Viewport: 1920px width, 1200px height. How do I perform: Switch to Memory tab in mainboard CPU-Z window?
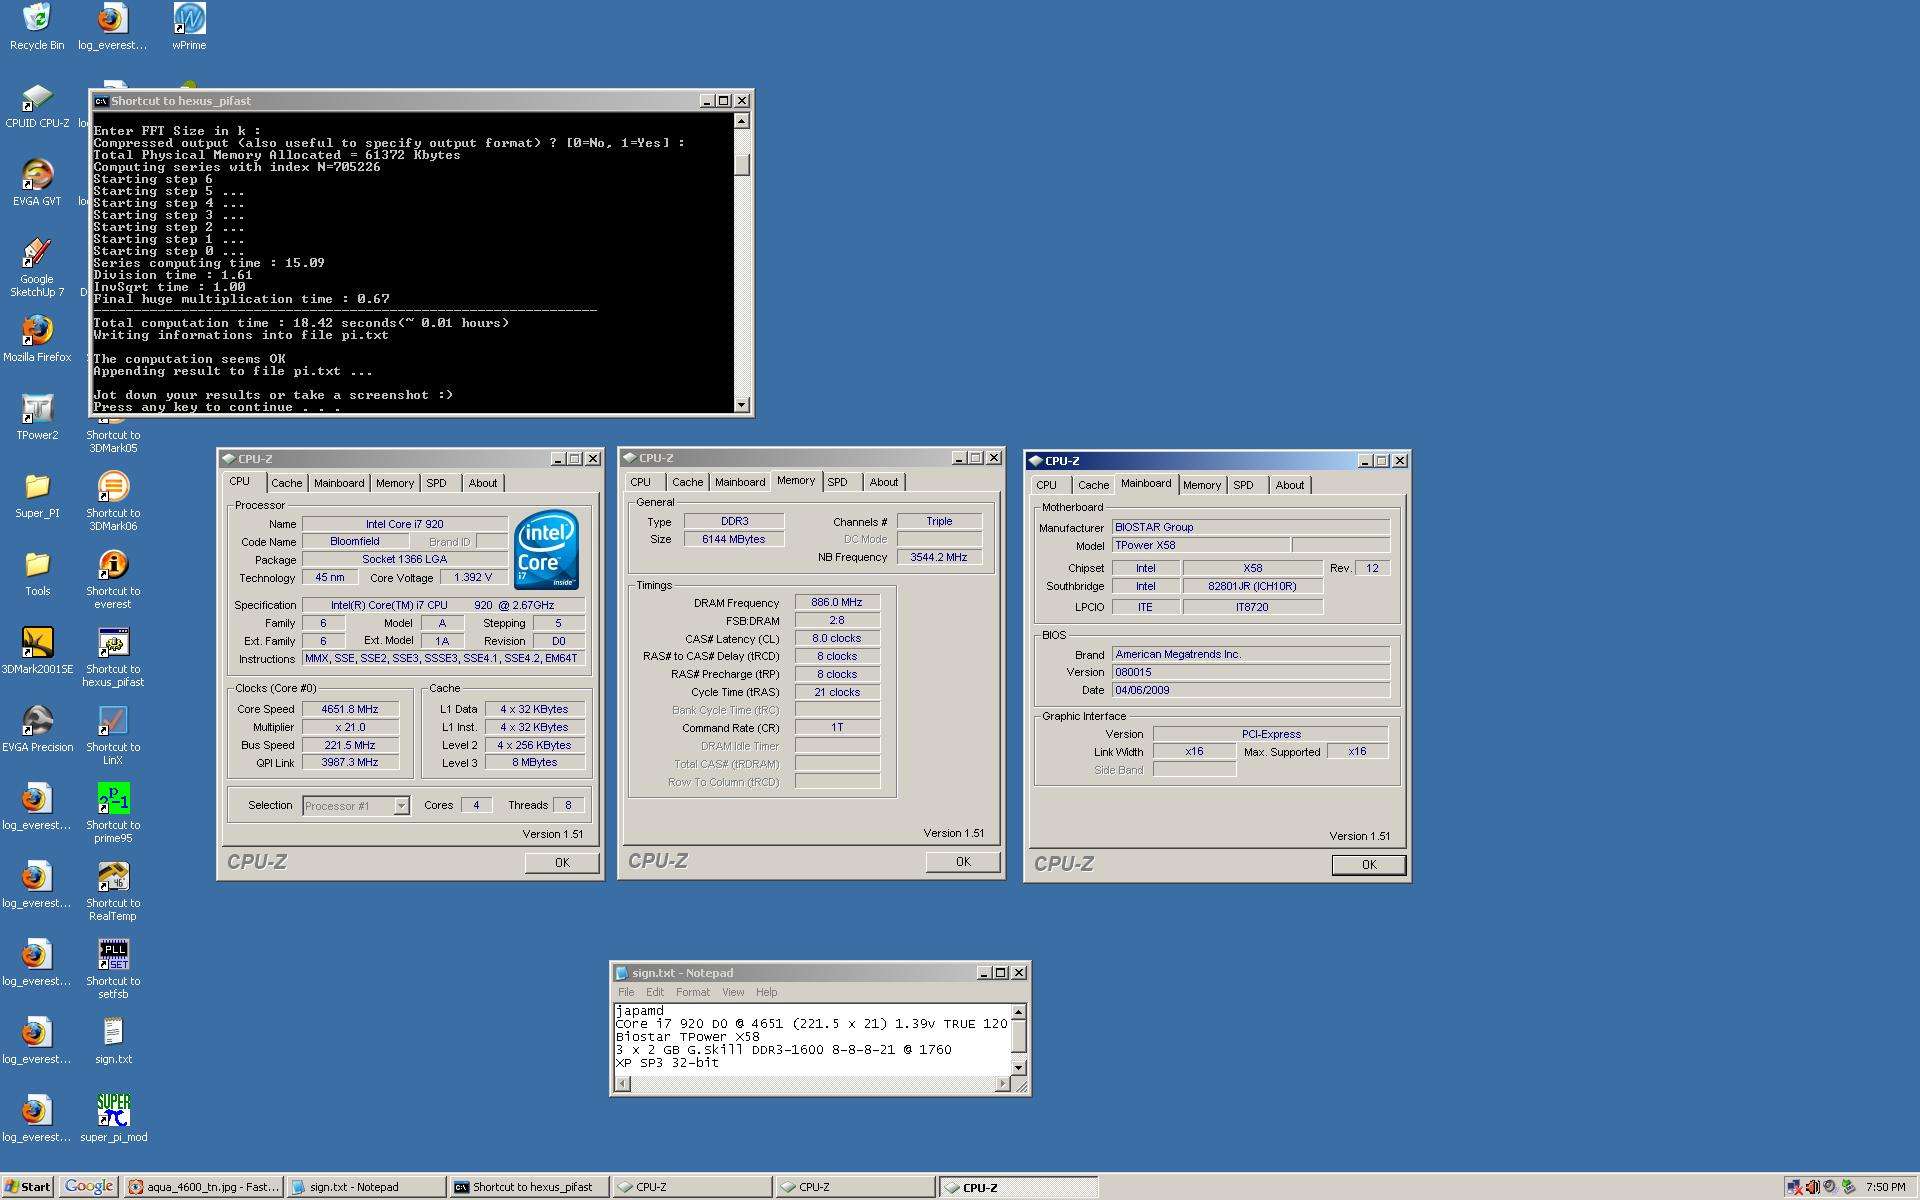click(x=1202, y=485)
